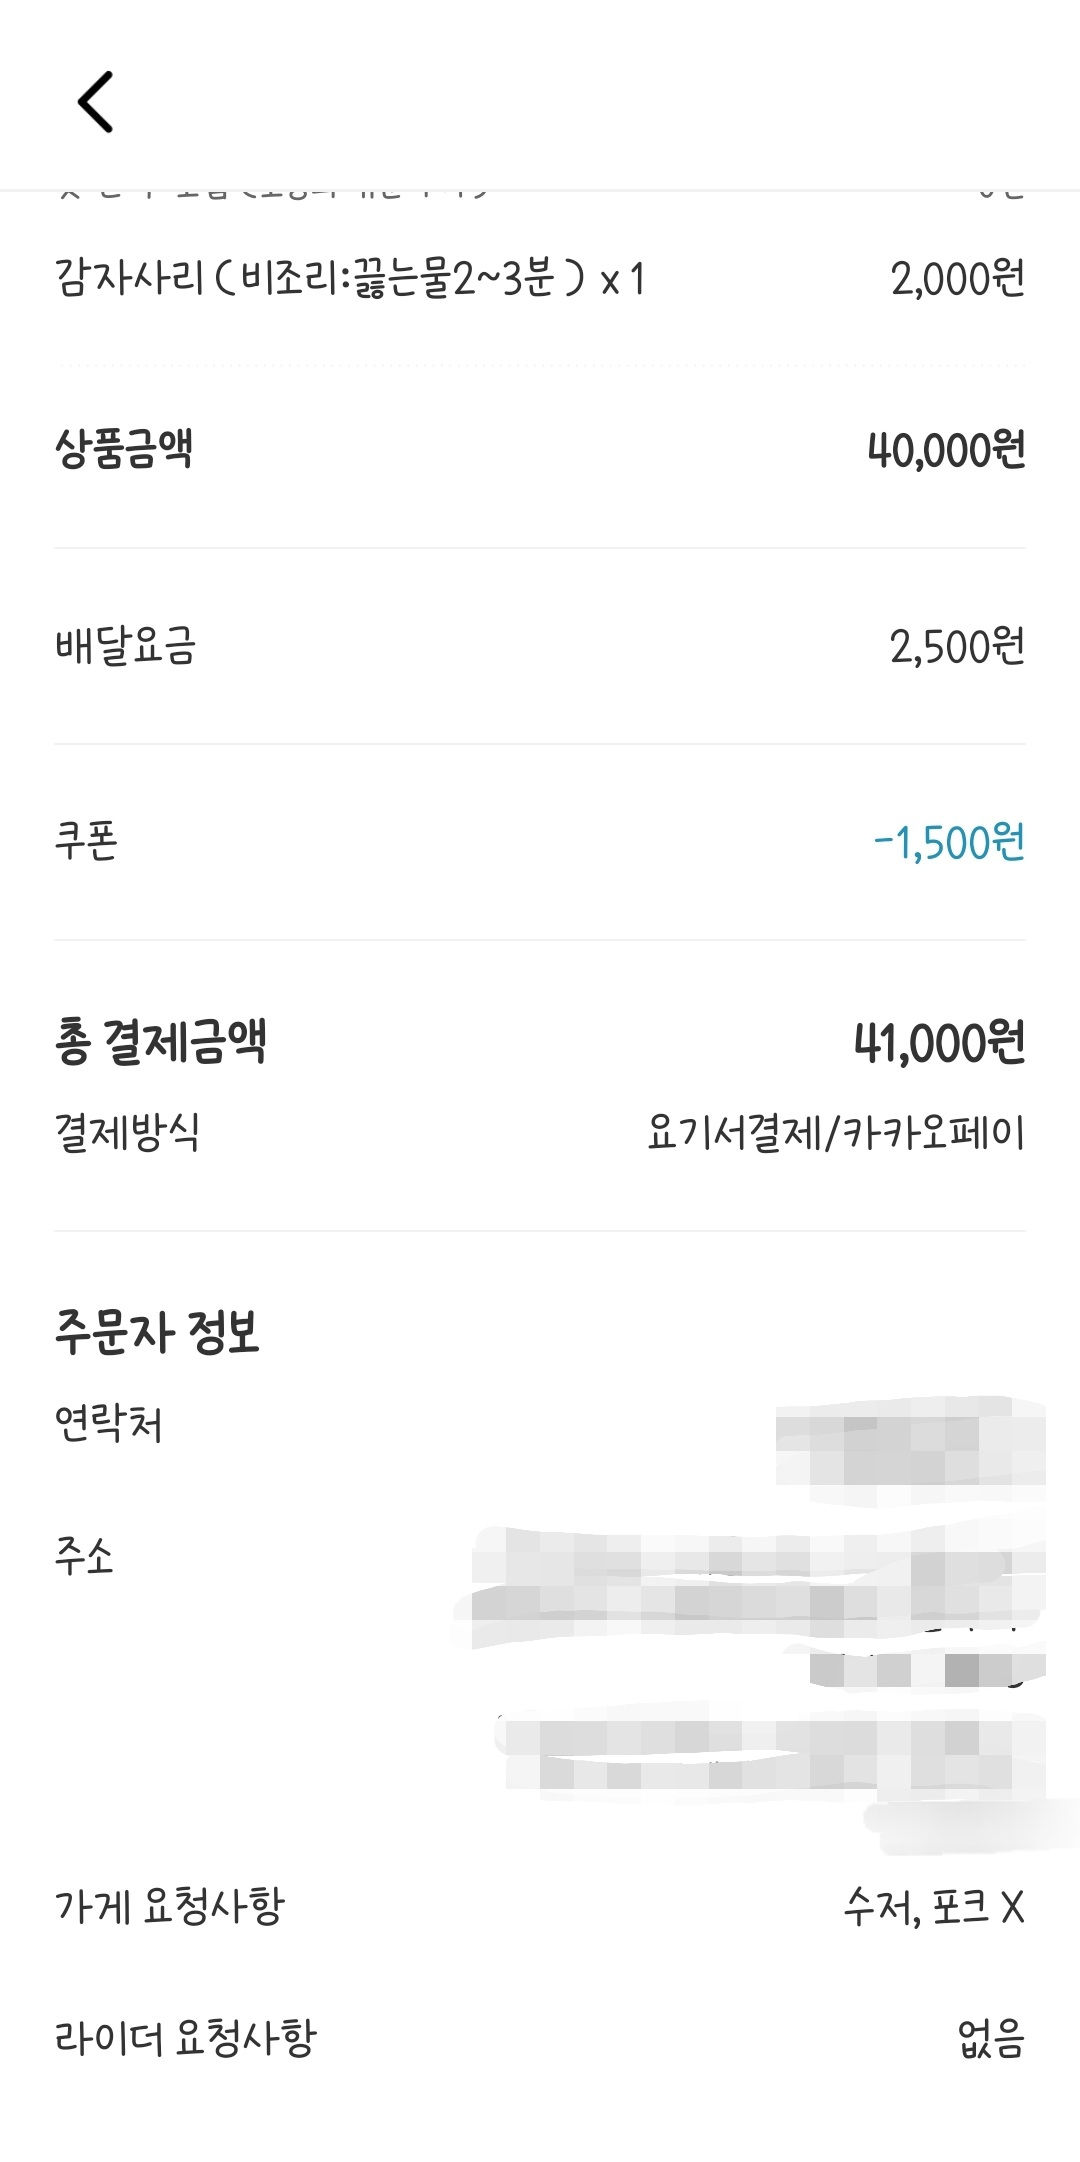Select the 감자사리 menu item row

click(350, 278)
